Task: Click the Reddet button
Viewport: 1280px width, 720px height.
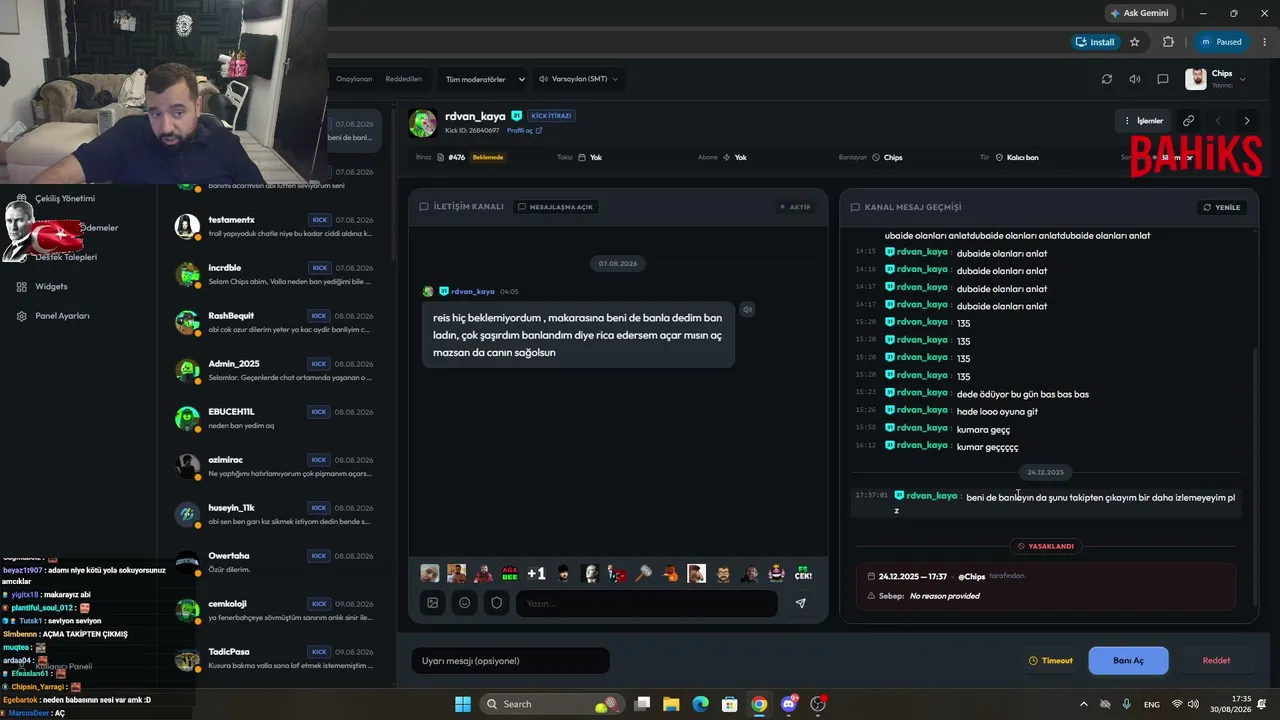Action: click(1216, 661)
